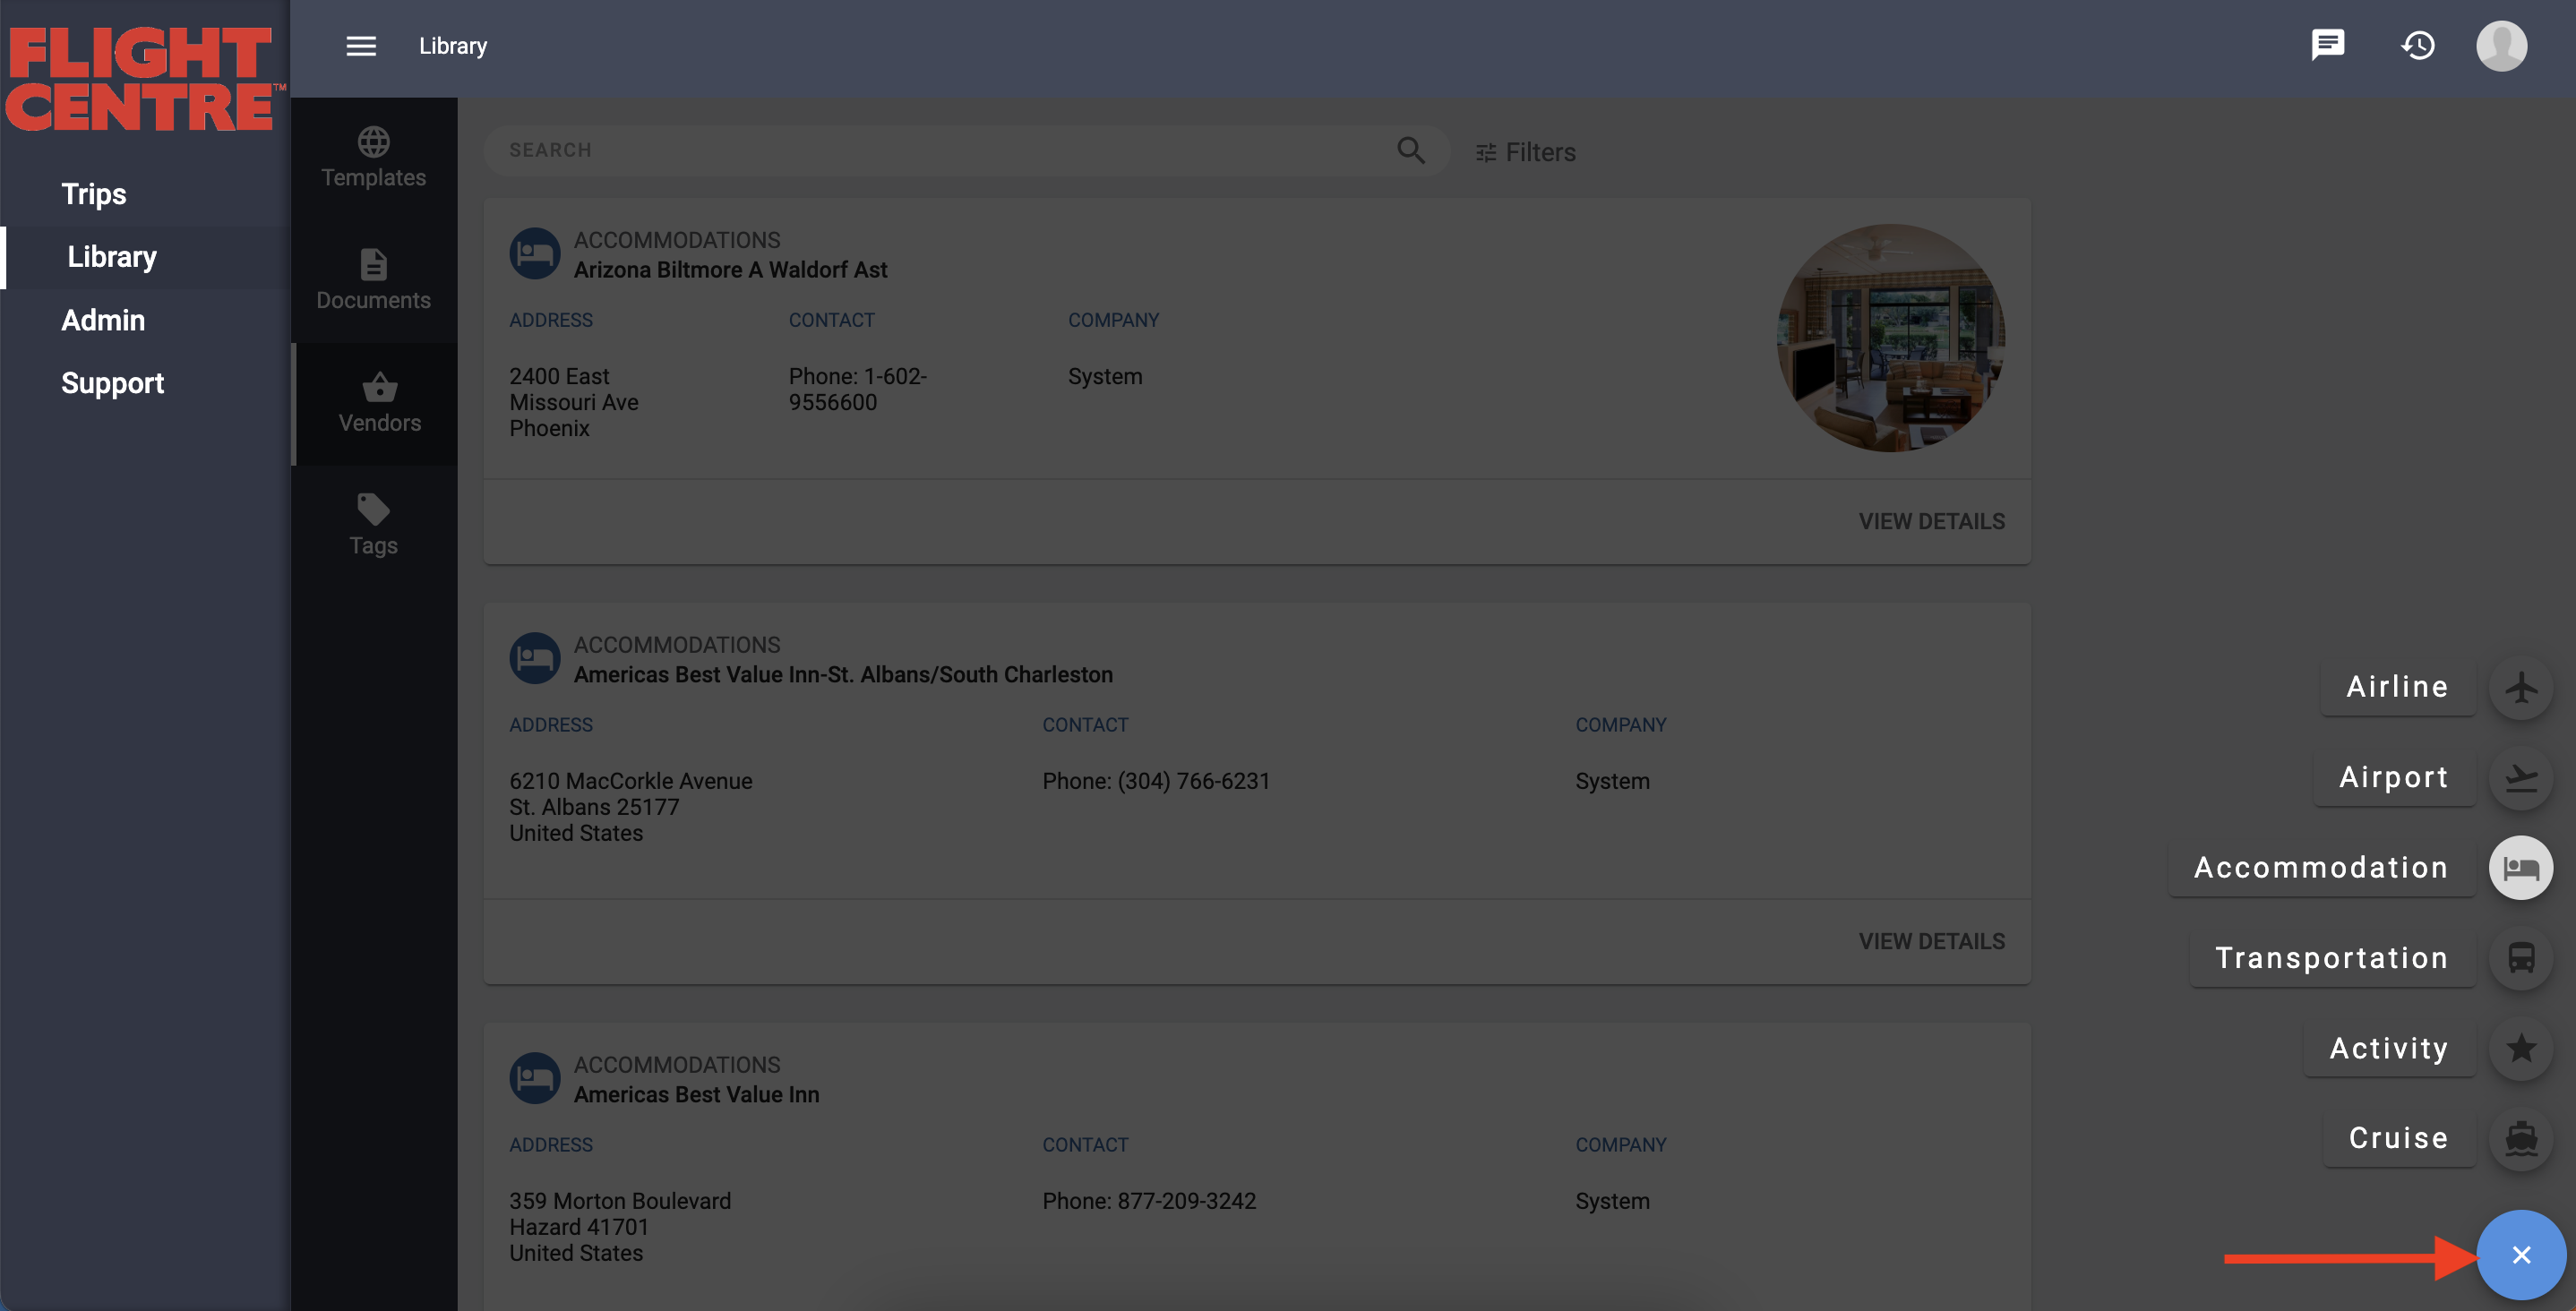Choose the Airline label

(x=2397, y=687)
